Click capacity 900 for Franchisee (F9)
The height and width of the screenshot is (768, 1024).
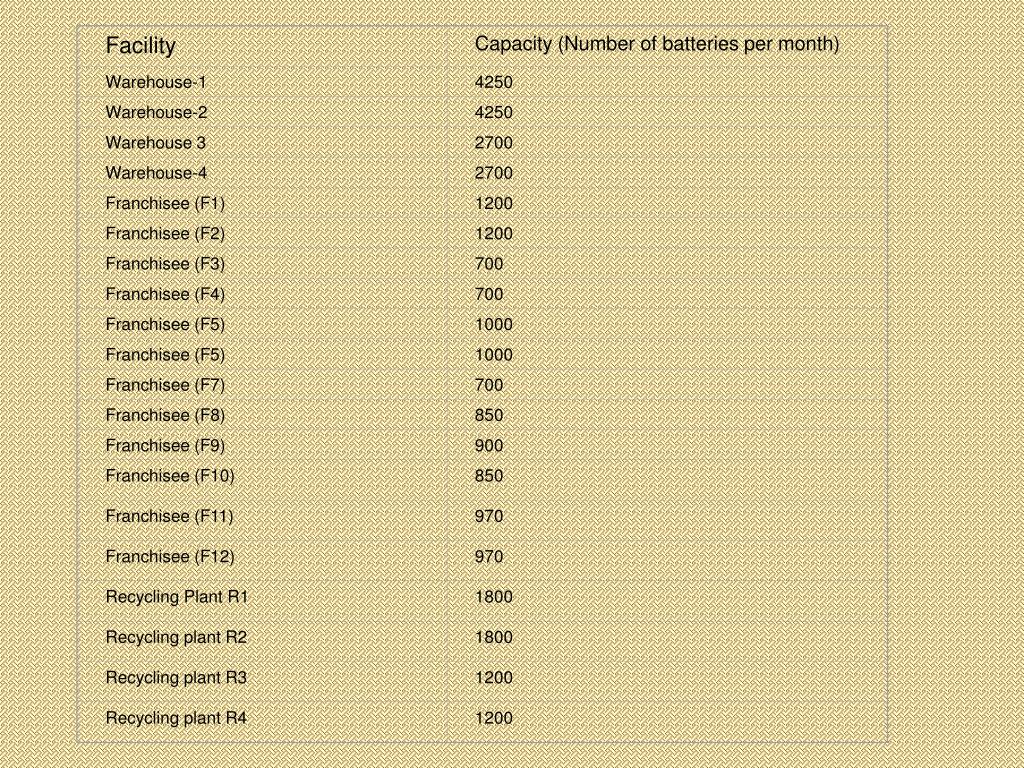(x=489, y=445)
